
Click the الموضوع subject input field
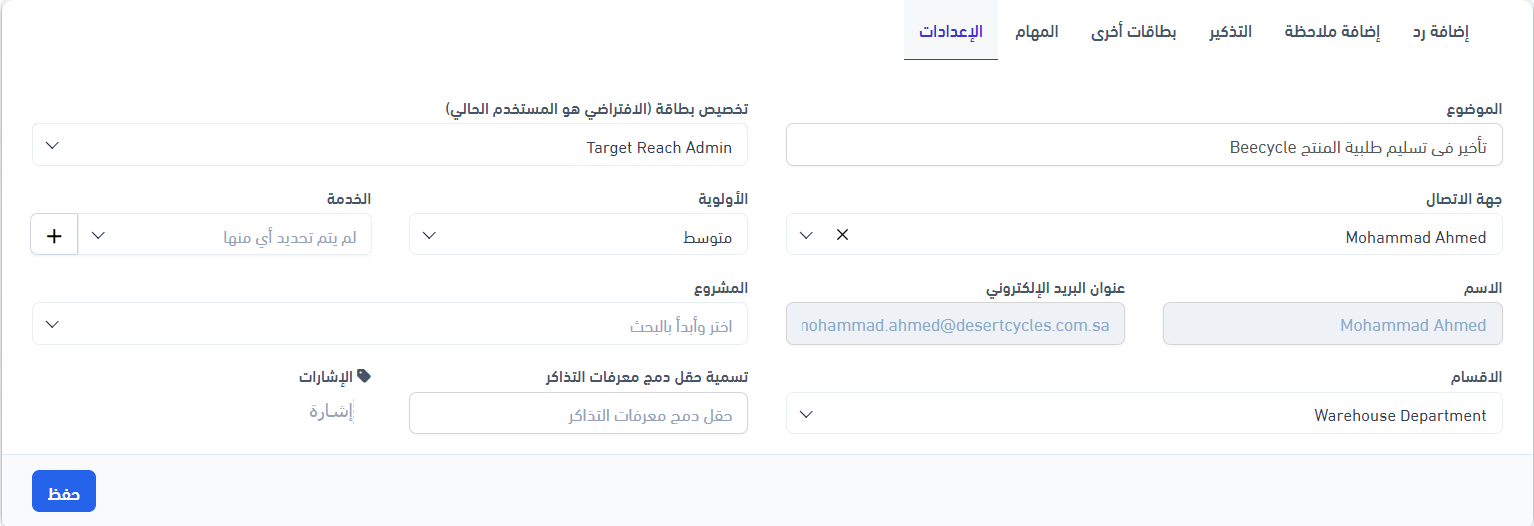(1144, 146)
